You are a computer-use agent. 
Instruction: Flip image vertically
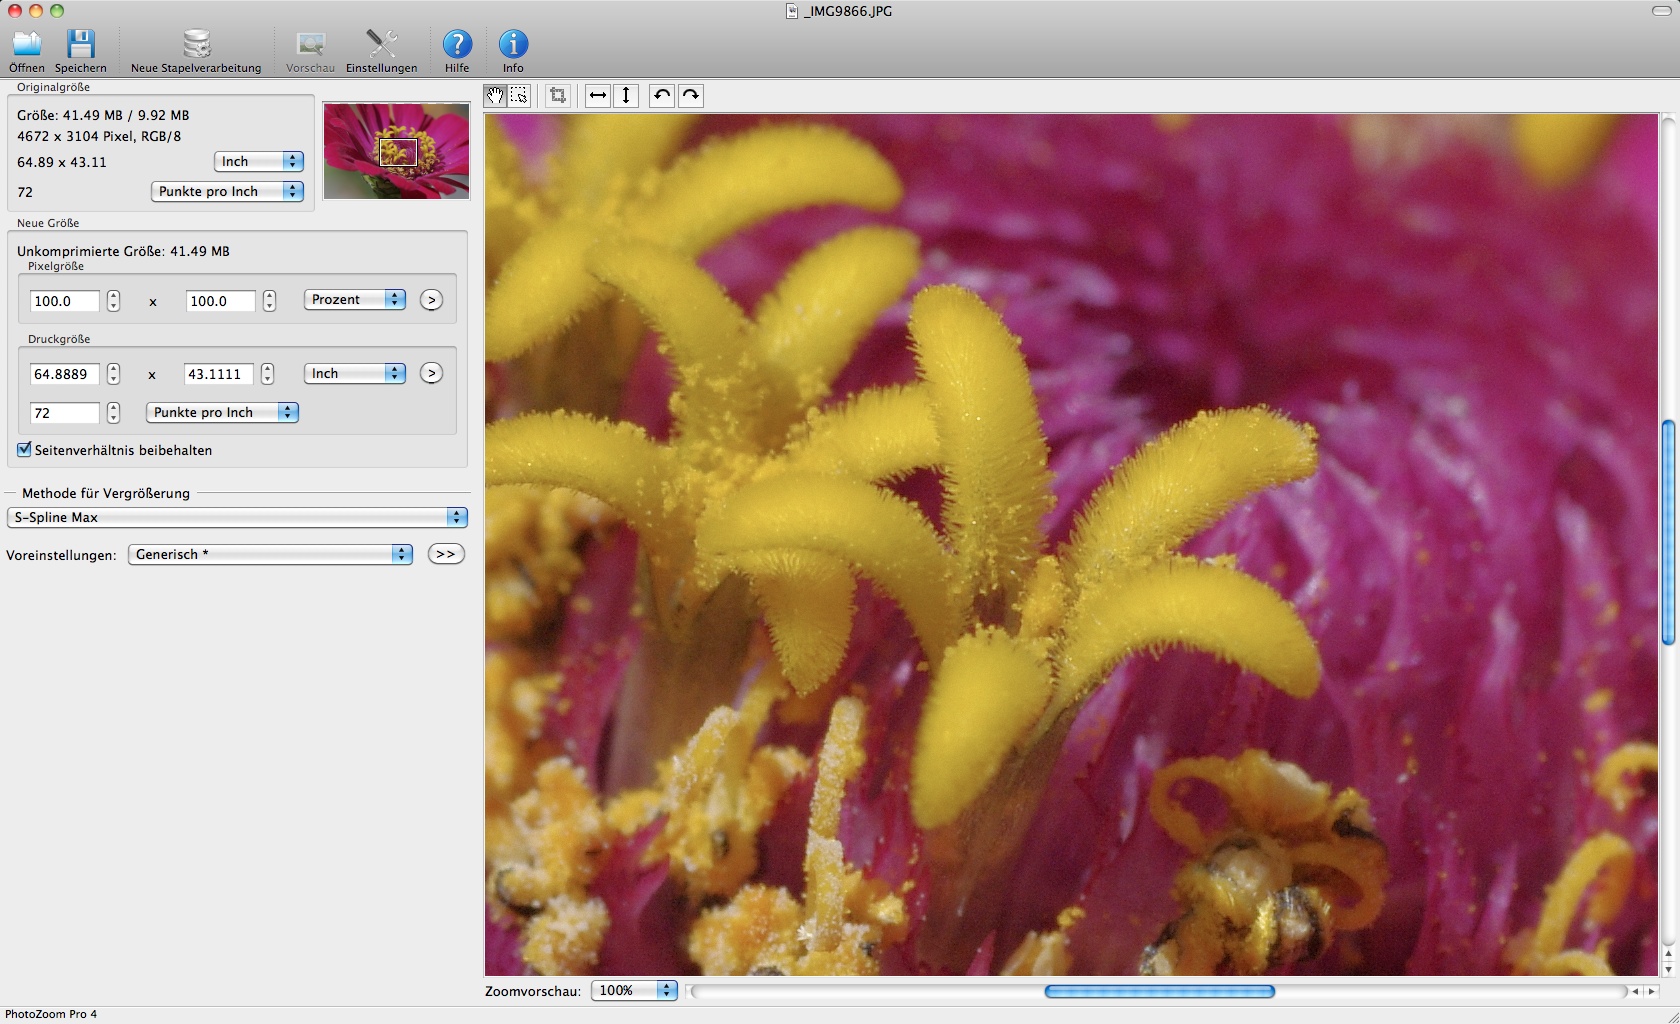click(626, 96)
